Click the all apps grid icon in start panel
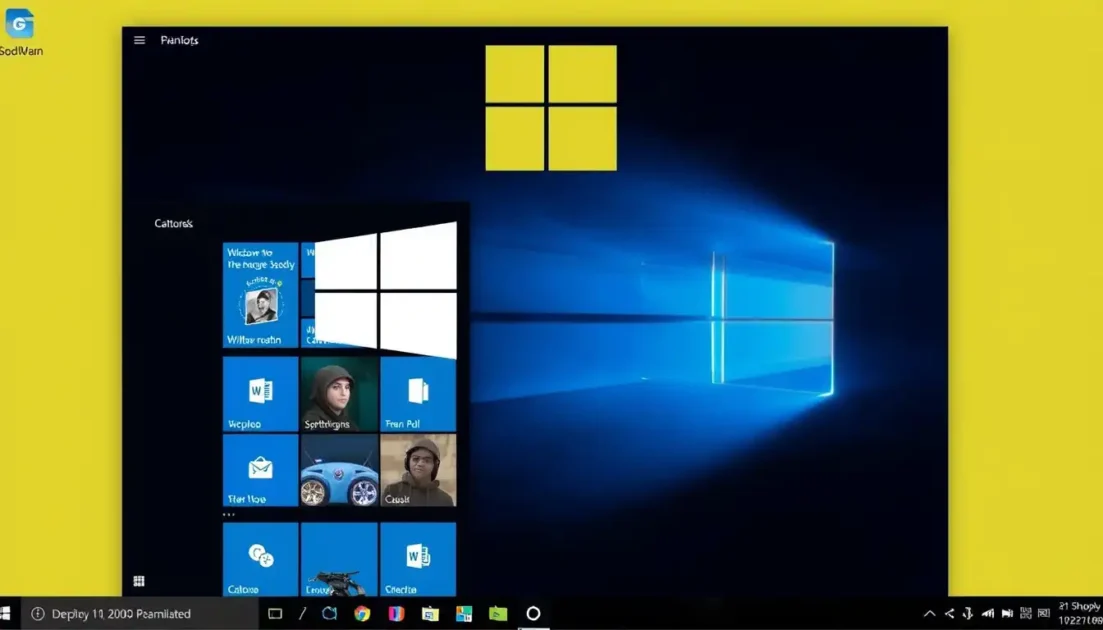This screenshot has height=630, width=1103. [x=139, y=581]
